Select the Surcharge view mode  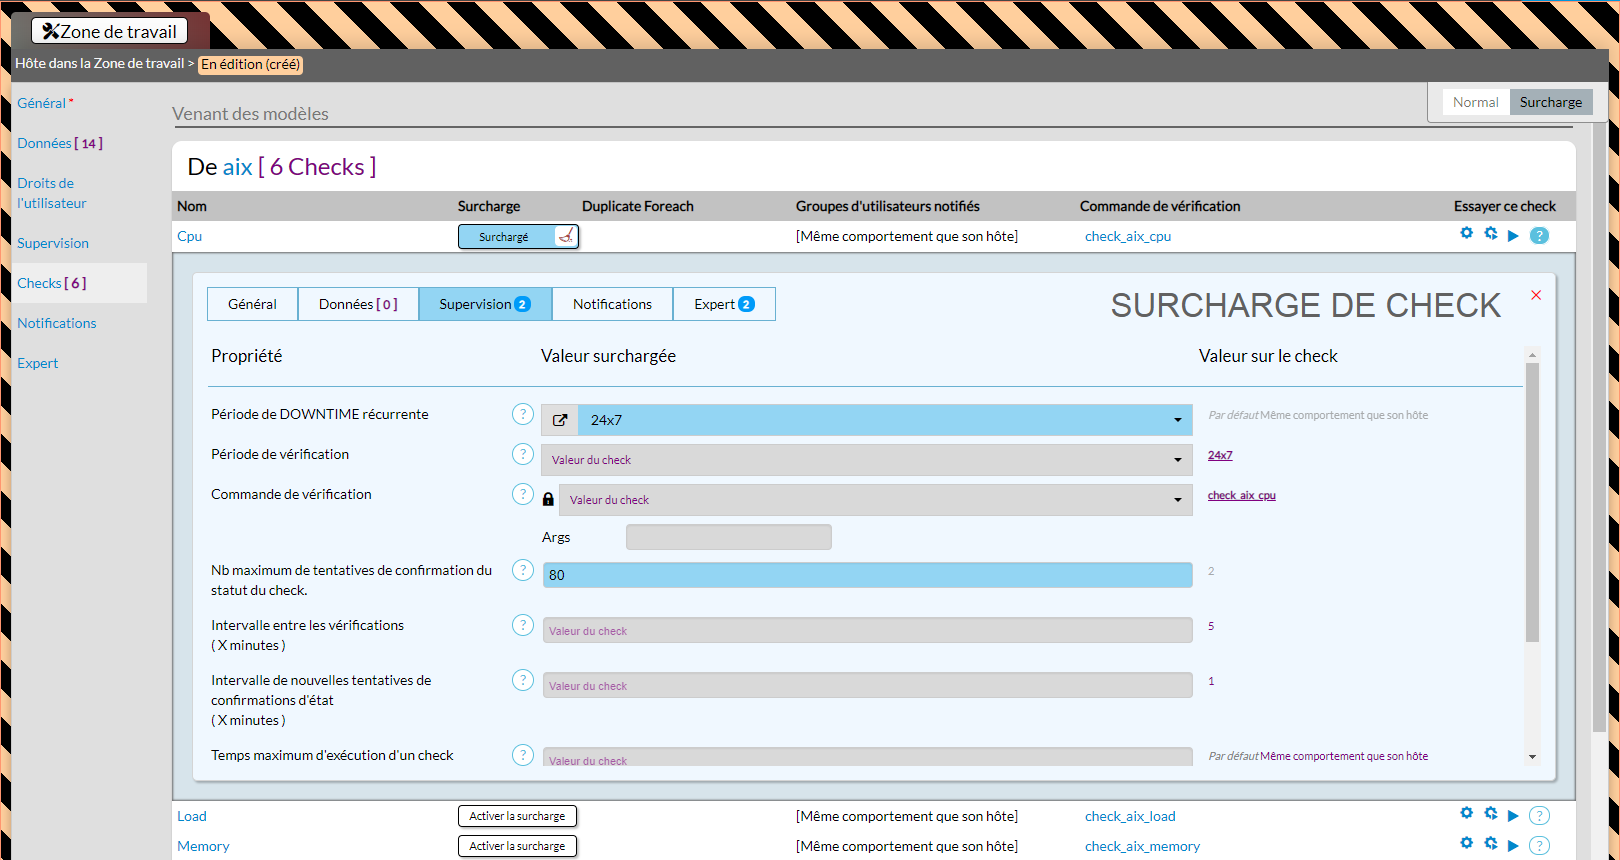(x=1550, y=102)
